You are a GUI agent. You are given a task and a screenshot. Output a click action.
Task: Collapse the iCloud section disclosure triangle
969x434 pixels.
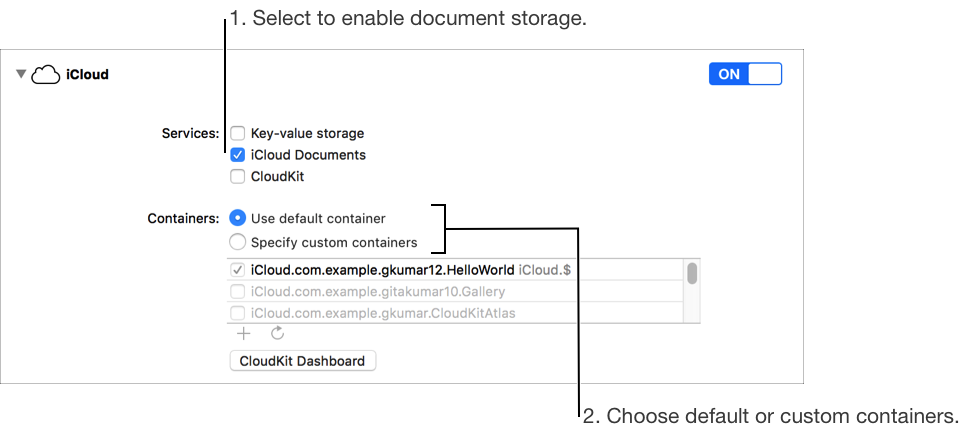(x=21, y=75)
